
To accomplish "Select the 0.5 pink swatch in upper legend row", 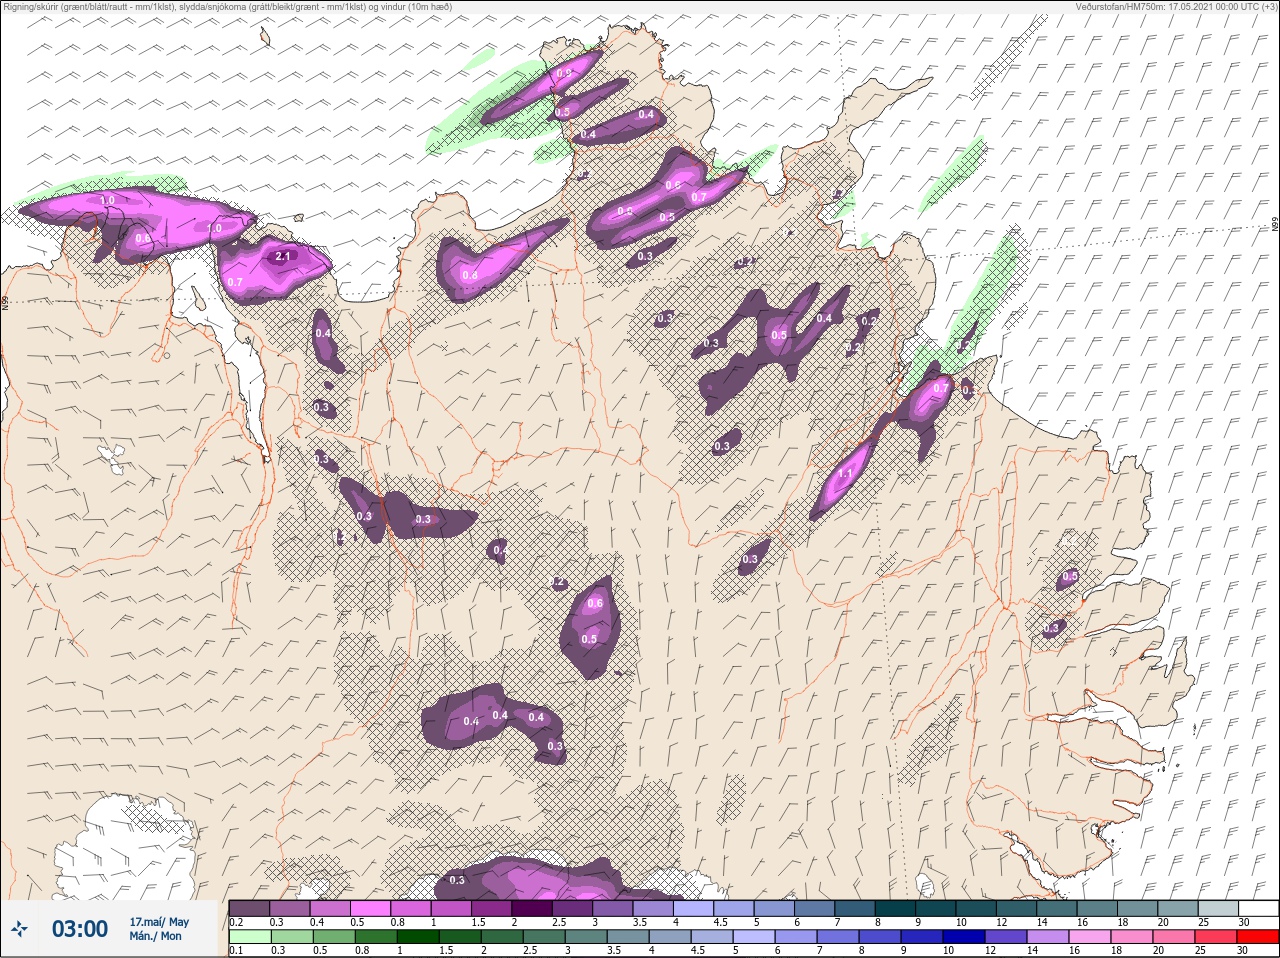I will tap(371, 908).
